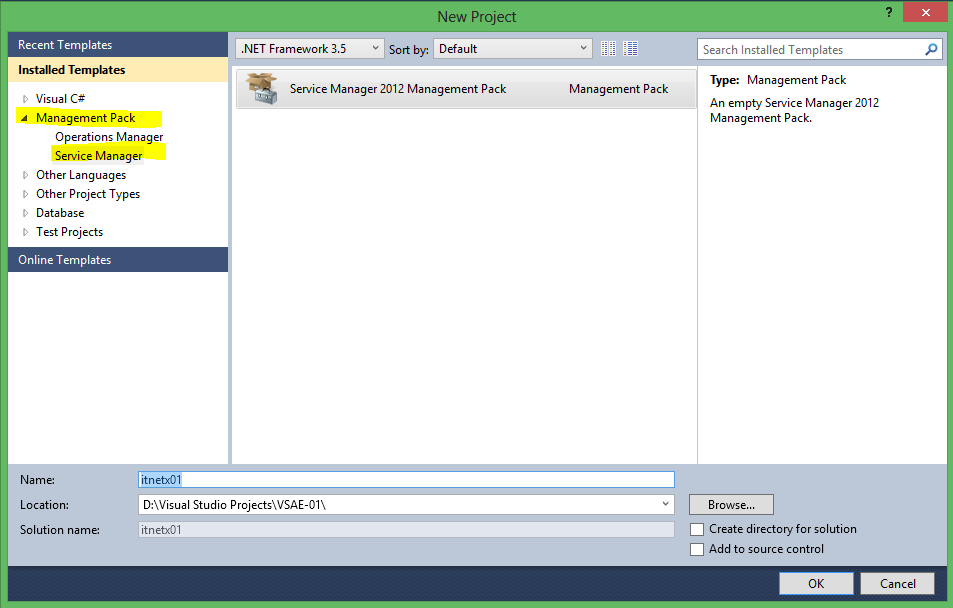The image size is (953, 608).
Task: Click the Service Manager 2012 template package icon
Action: pos(262,89)
